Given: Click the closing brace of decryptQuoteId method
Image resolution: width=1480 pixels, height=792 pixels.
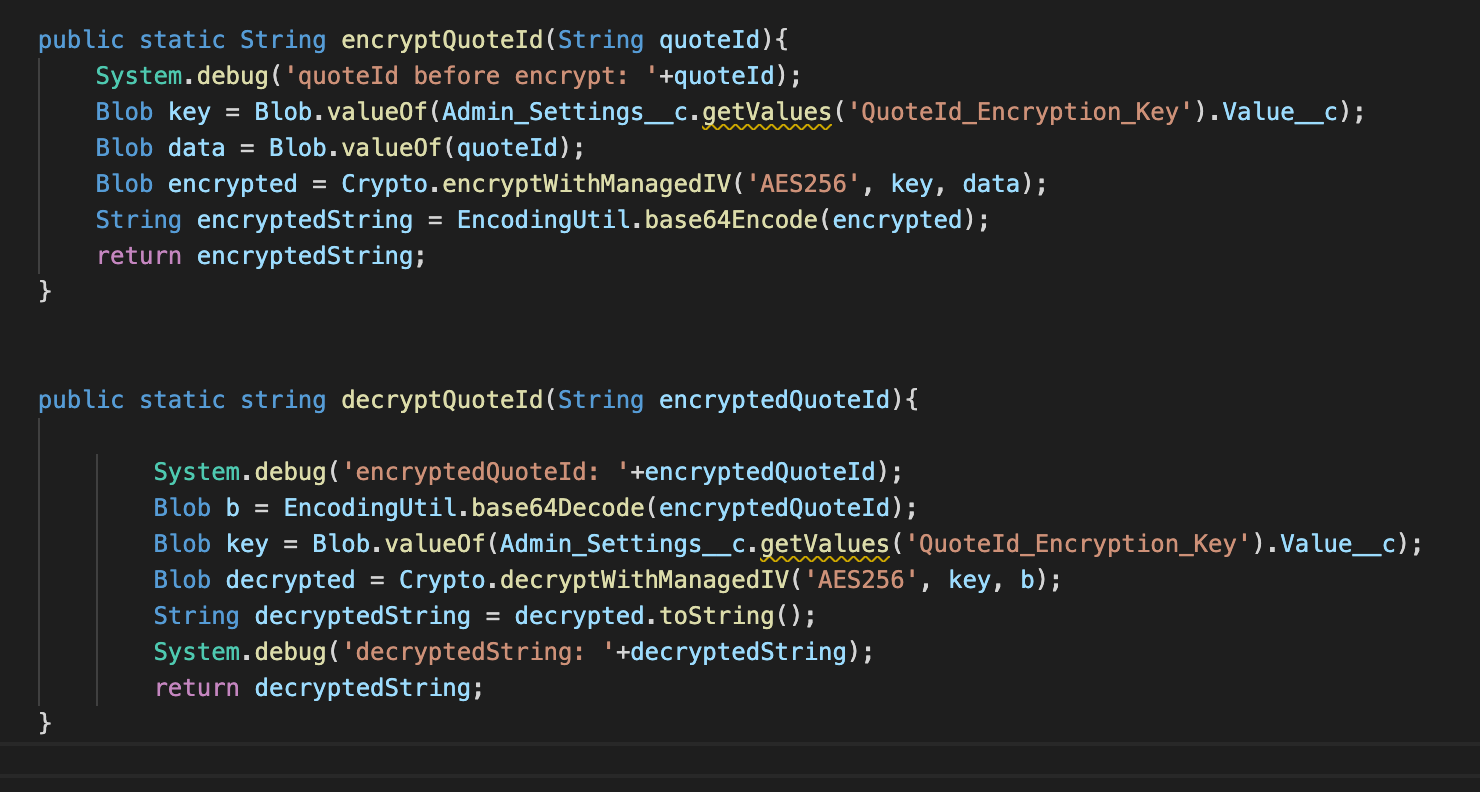Looking at the screenshot, I should pos(45,723).
